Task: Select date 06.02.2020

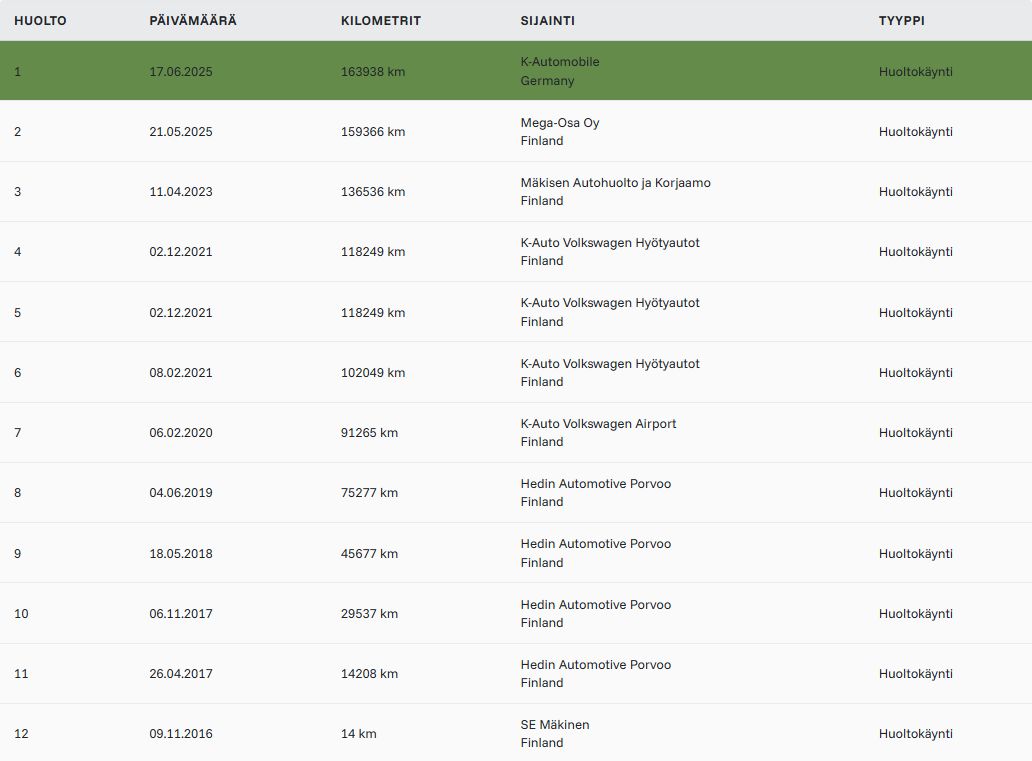Action: (181, 433)
